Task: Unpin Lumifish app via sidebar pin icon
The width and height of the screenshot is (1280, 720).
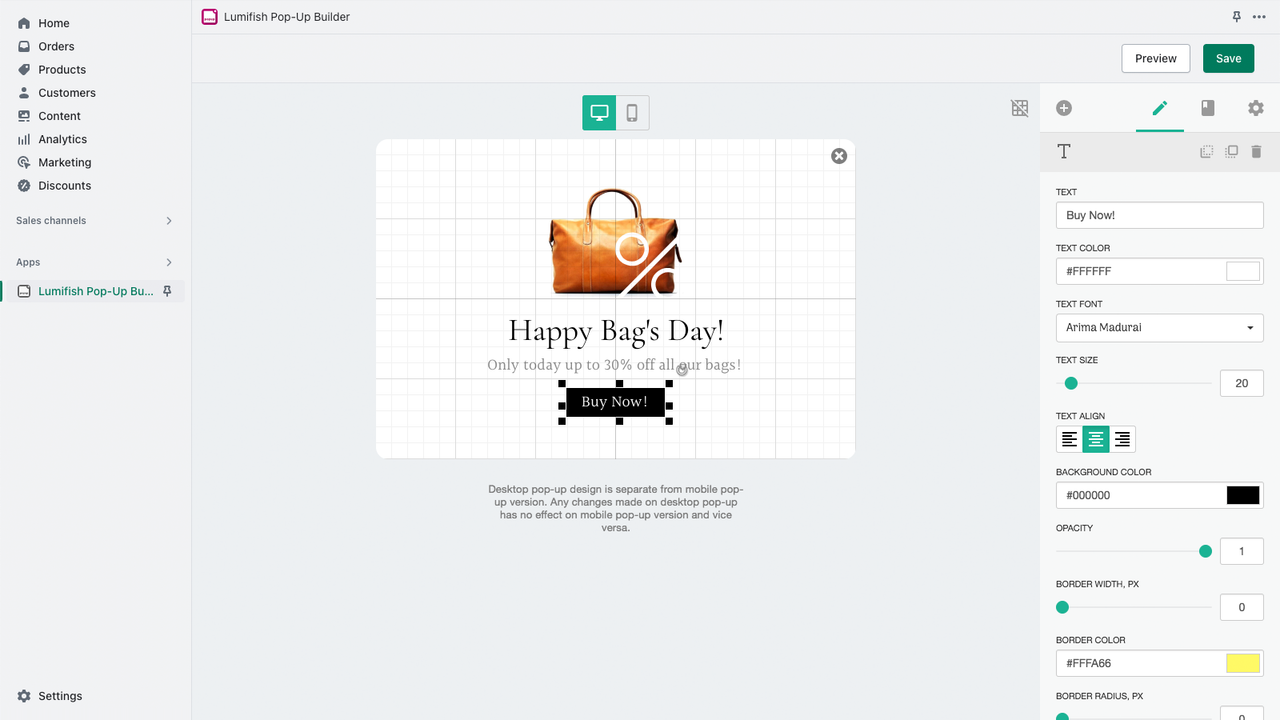Action: [x=167, y=291]
